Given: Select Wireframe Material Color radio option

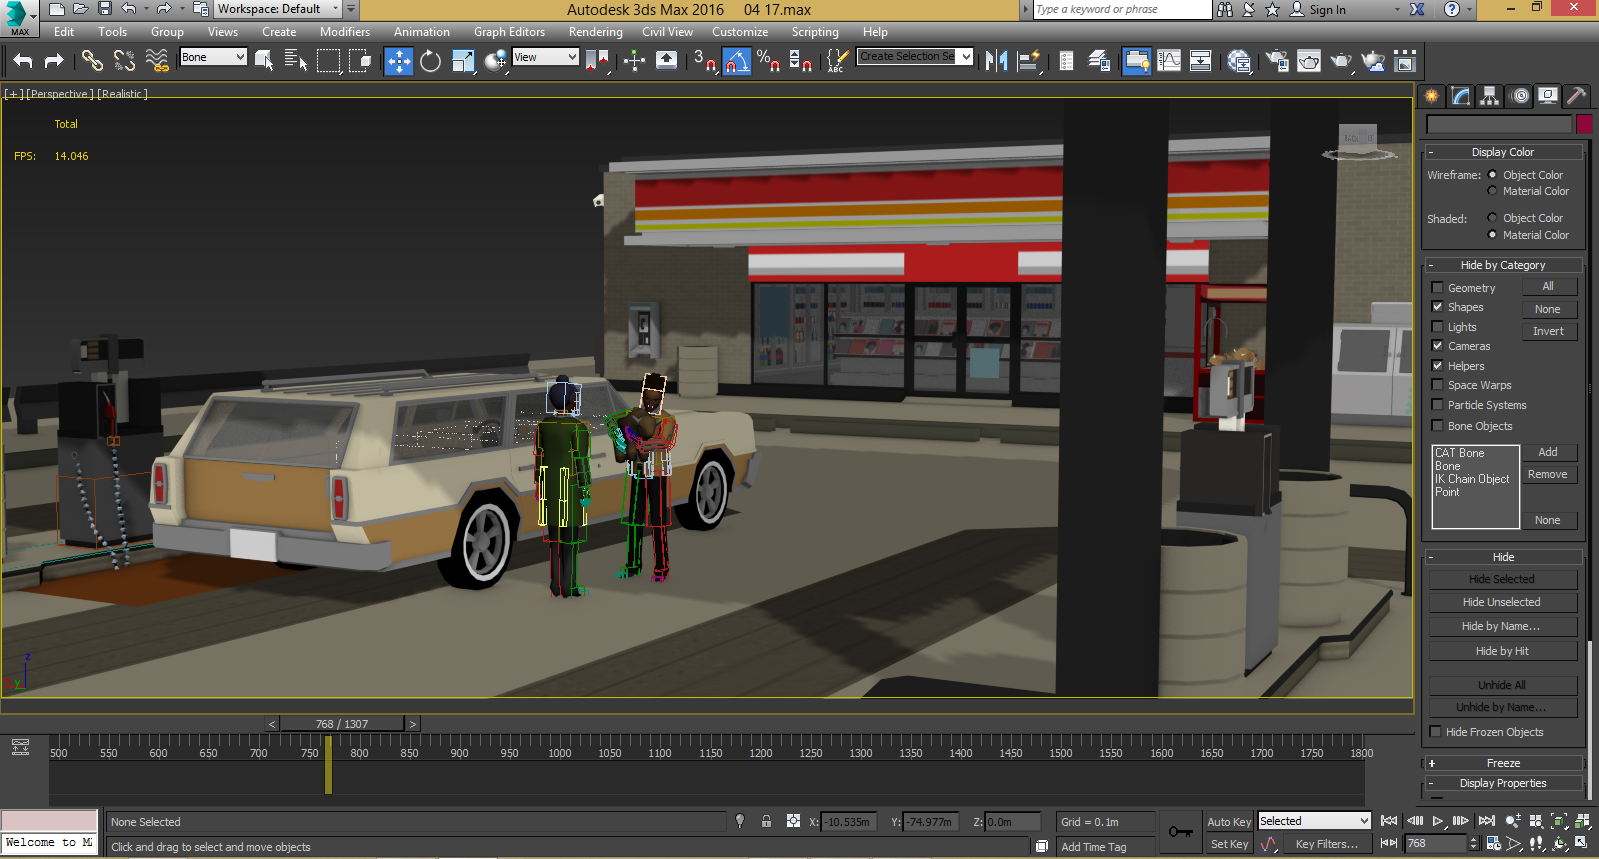Looking at the screenshot, I should click(x=1492, y=191).
